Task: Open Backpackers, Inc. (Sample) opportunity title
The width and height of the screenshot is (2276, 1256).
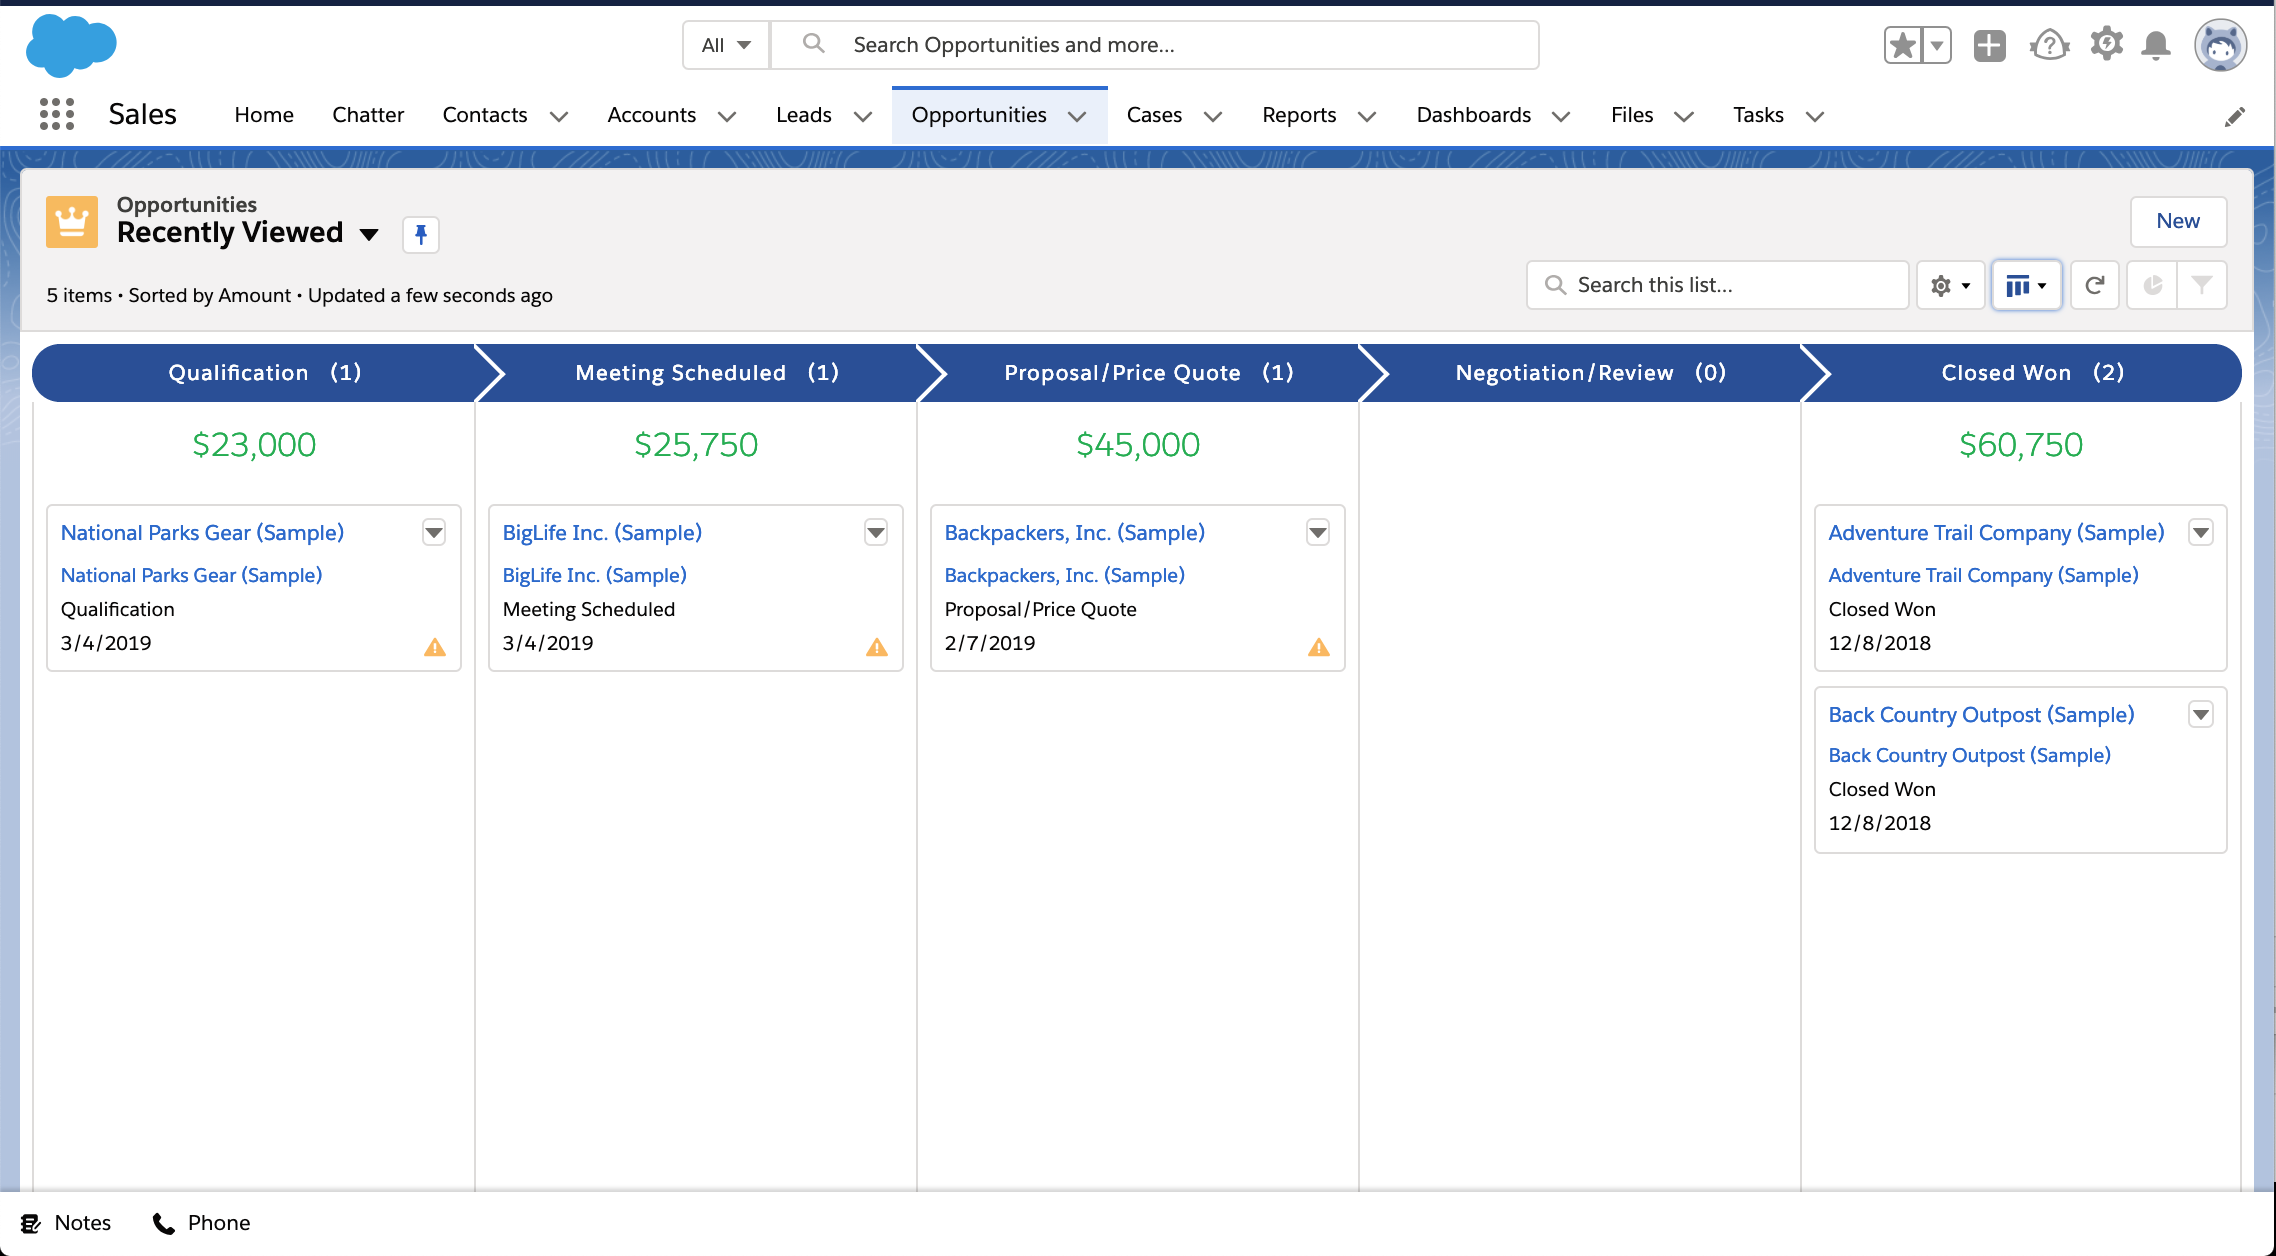Action: [1075, 533]
